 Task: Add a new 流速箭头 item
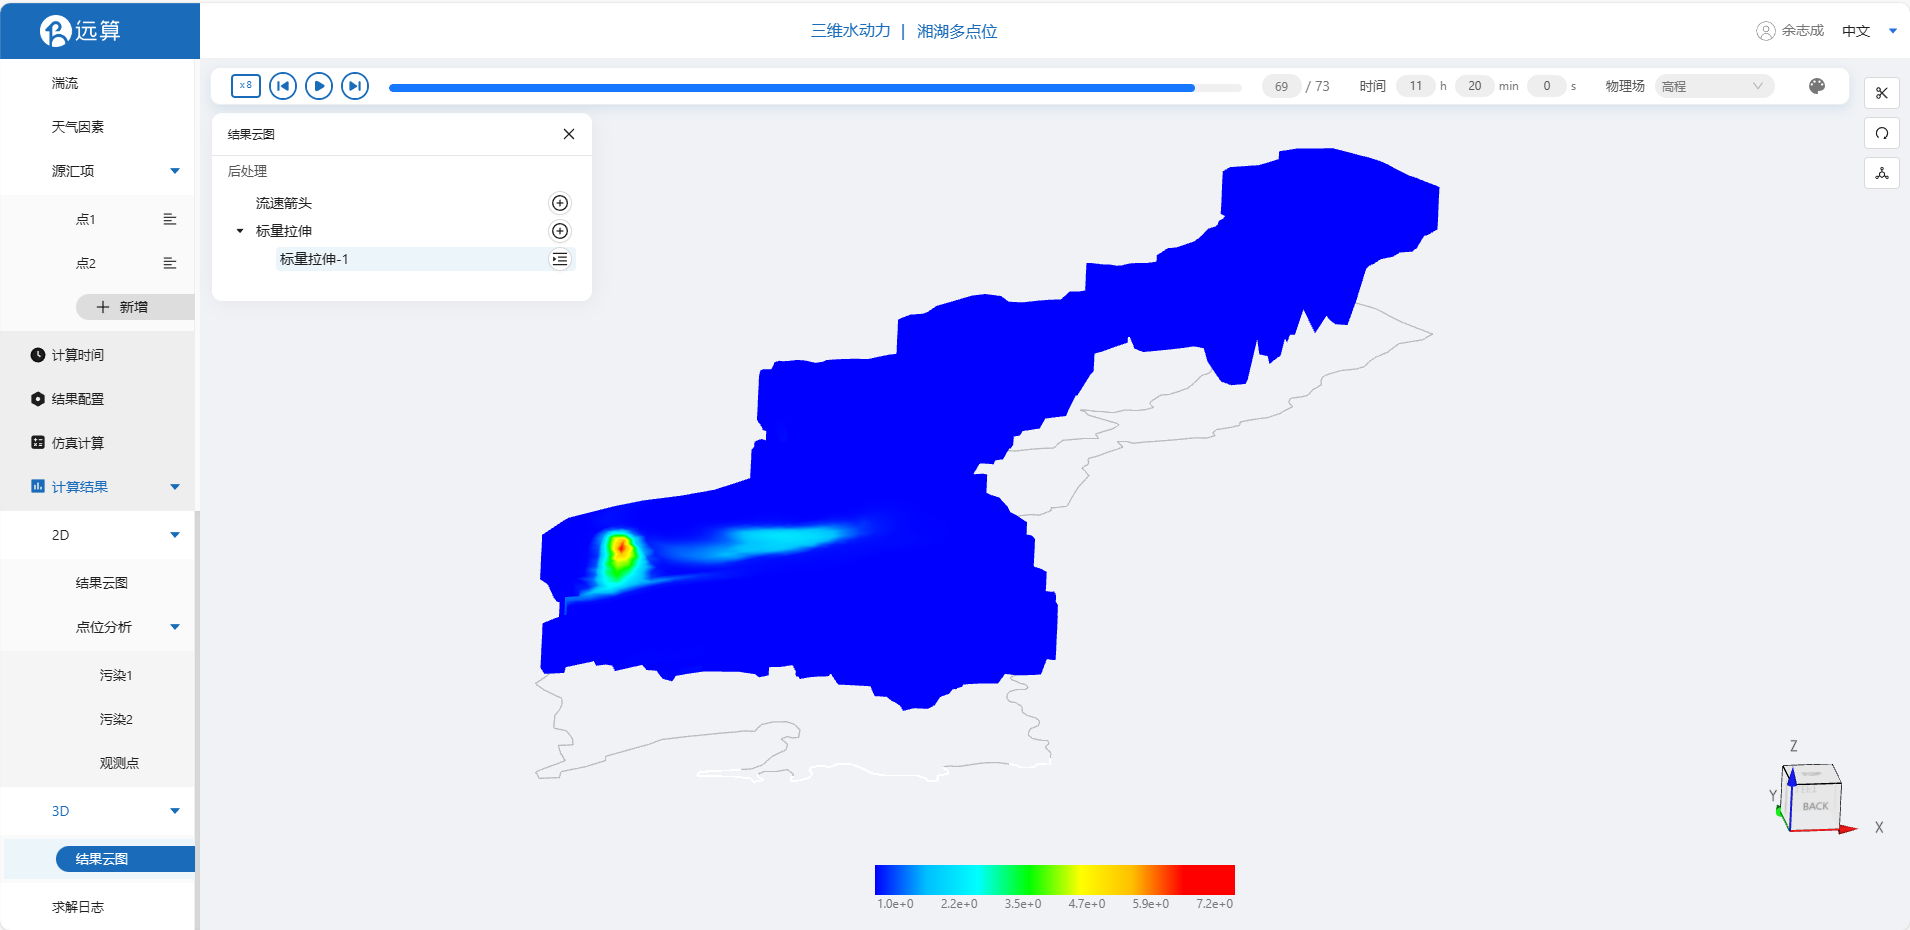[560, 203]
